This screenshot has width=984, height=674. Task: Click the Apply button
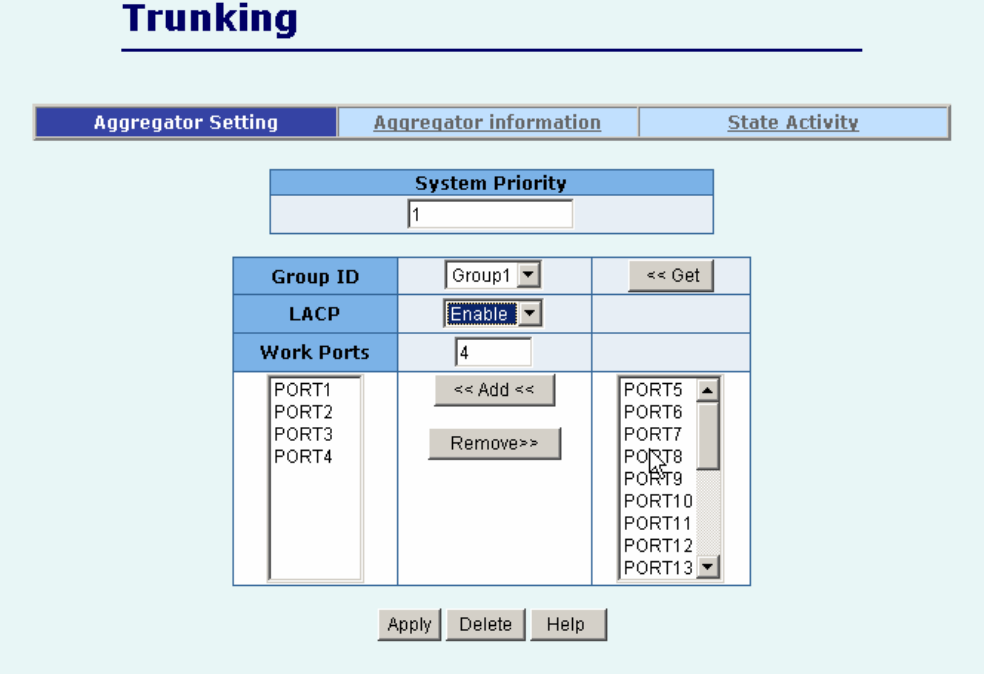click(409, 624)
